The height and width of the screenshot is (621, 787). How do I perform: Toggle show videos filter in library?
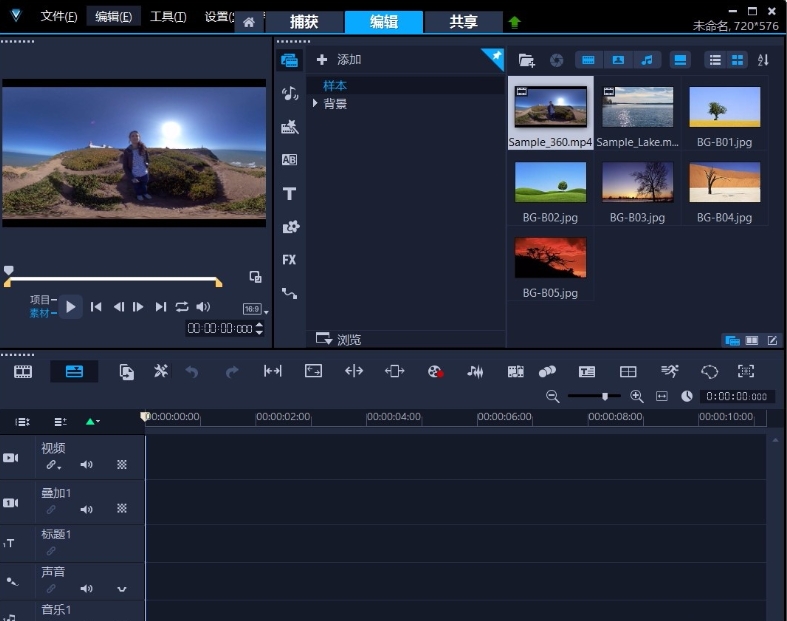[x=588, y=60]
